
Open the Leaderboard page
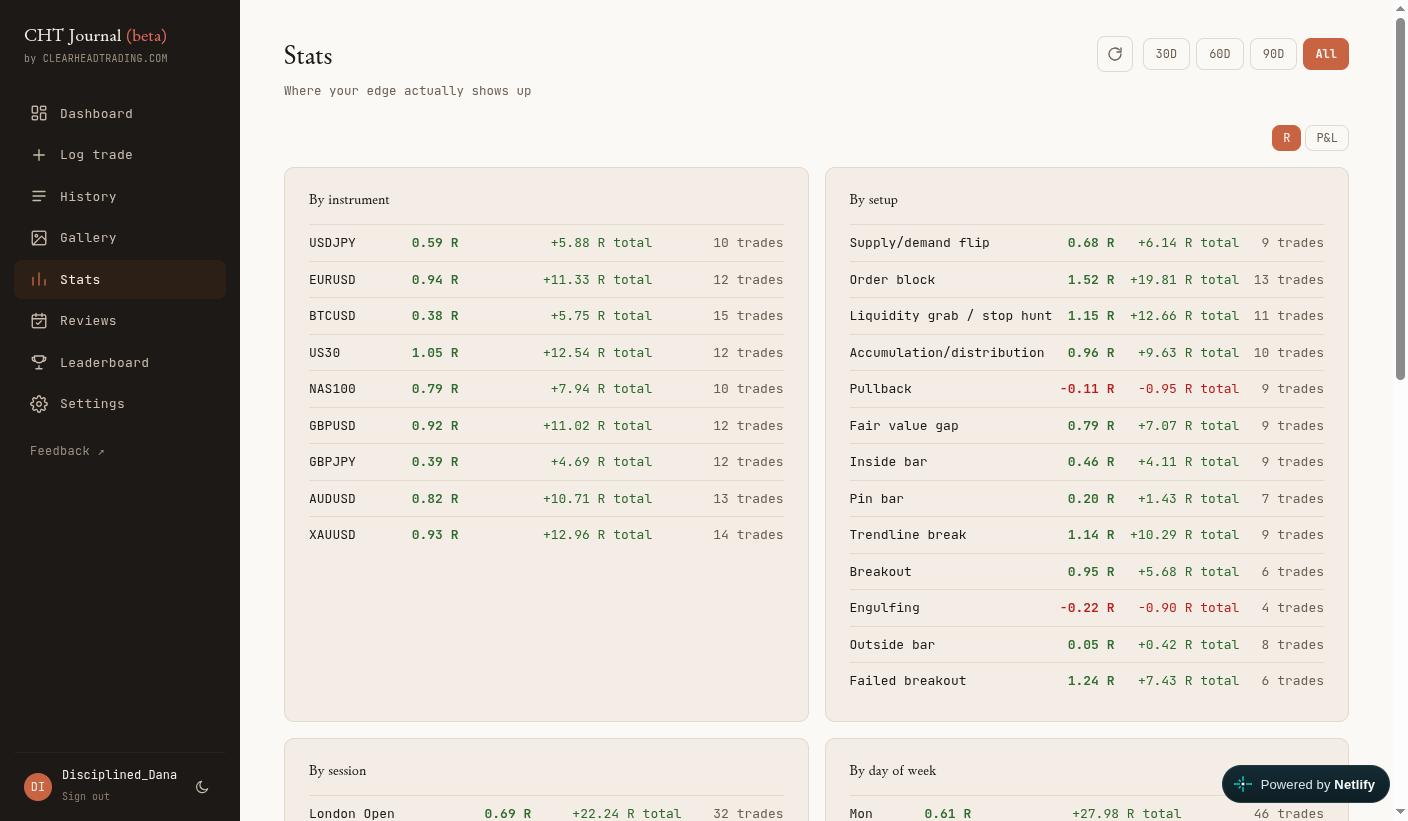(x=120, y=362)
